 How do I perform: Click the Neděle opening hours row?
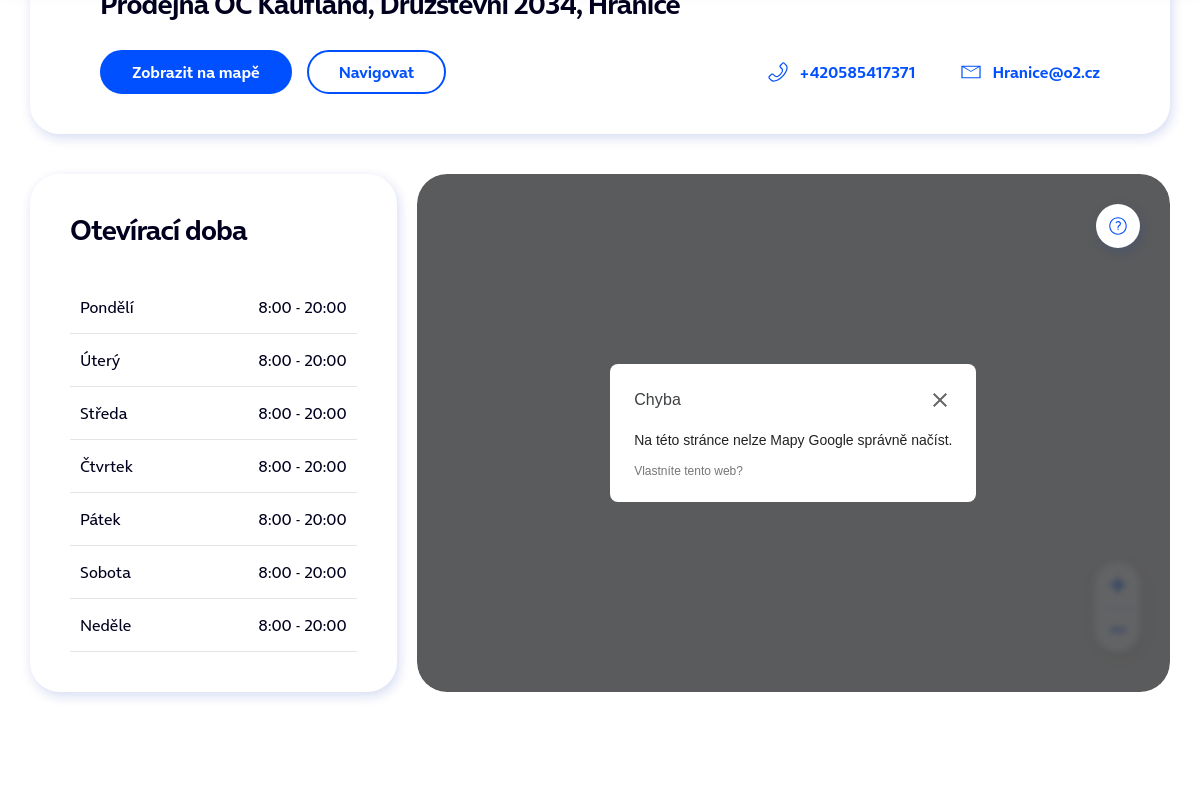pyautogui.click(x=213, y=626)
